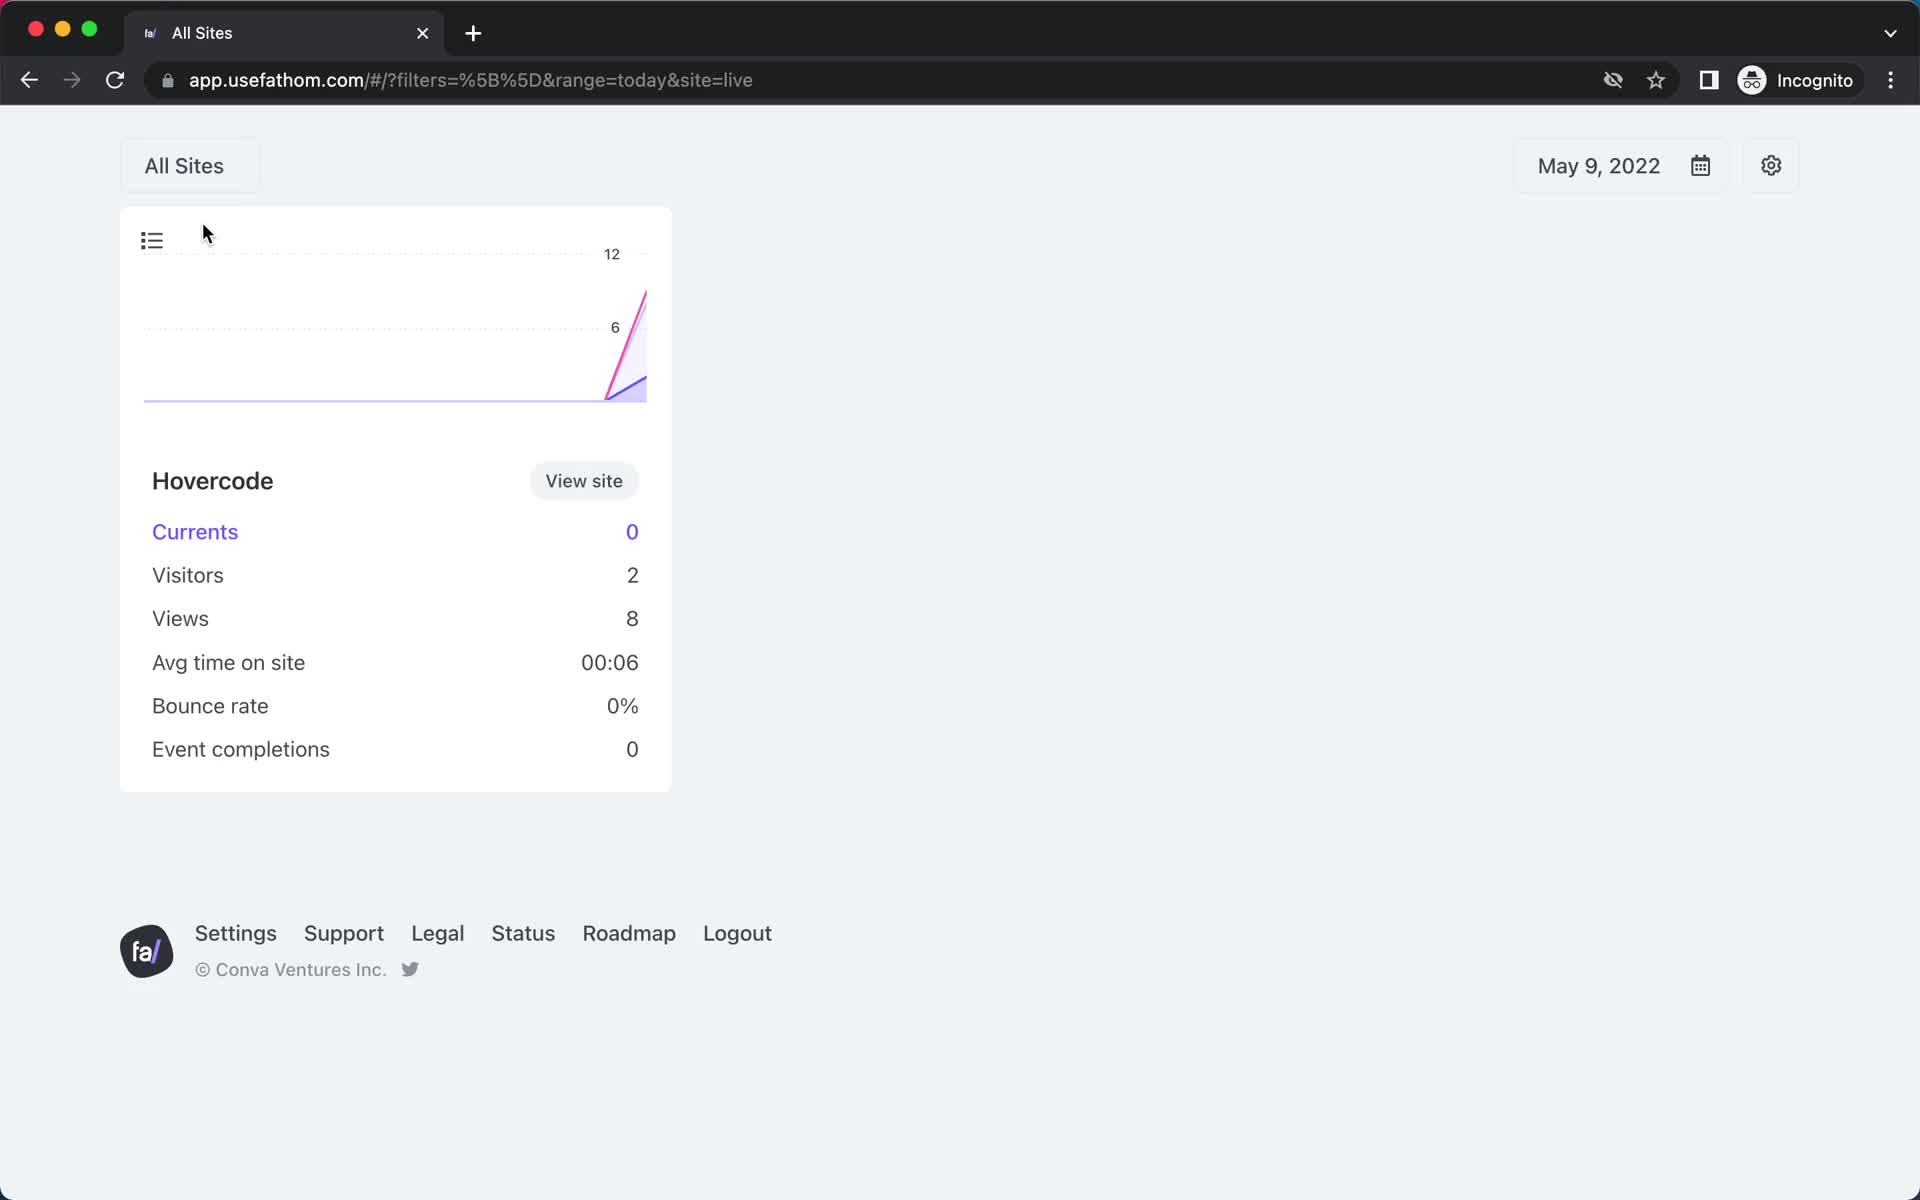
Task: Bookmark this page with star icon
Action: click(x=1656, y=80)
